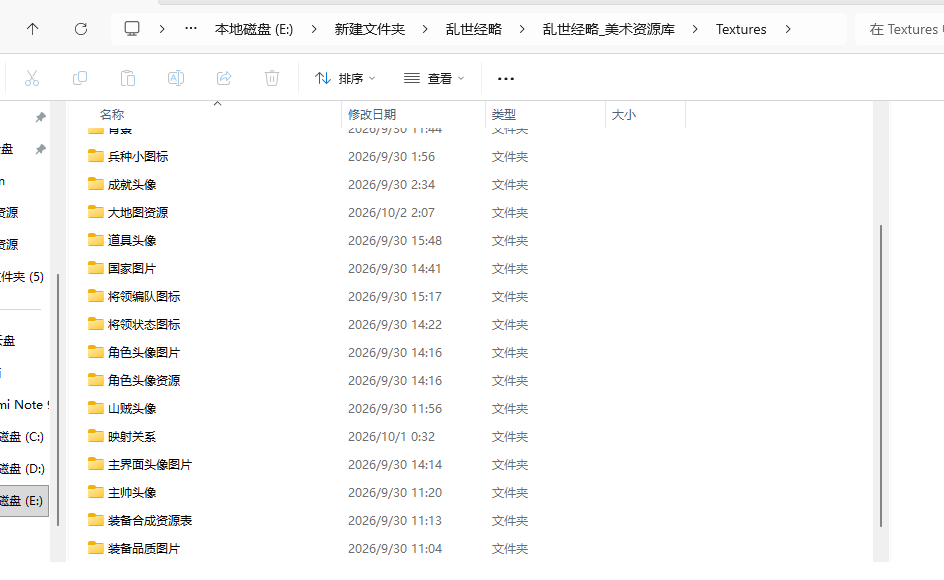Expand chevron after 乱世经略 in address bar
The image size is (944, 580).
pos(522,29)
